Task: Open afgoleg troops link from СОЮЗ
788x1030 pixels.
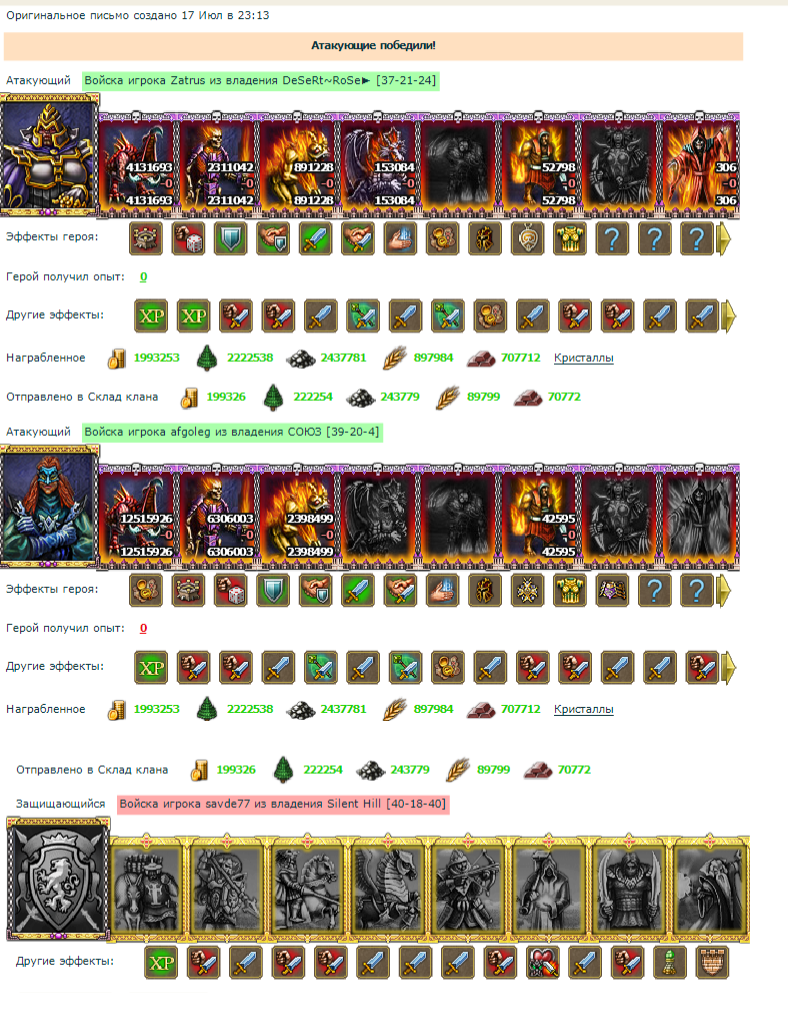Action: coord(232,432)
